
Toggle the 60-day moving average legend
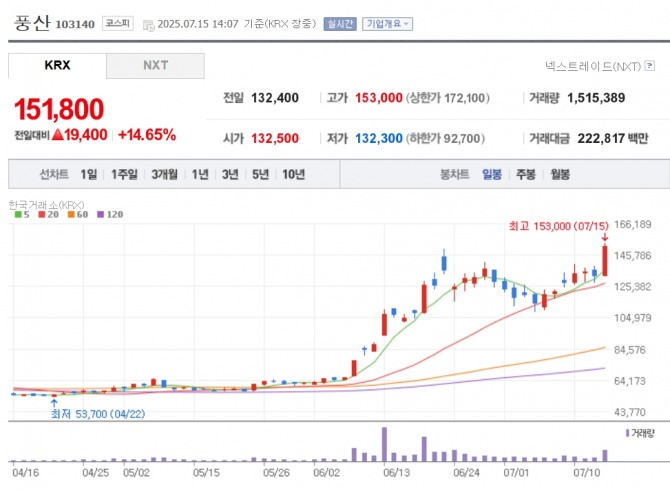coord(76,214)
